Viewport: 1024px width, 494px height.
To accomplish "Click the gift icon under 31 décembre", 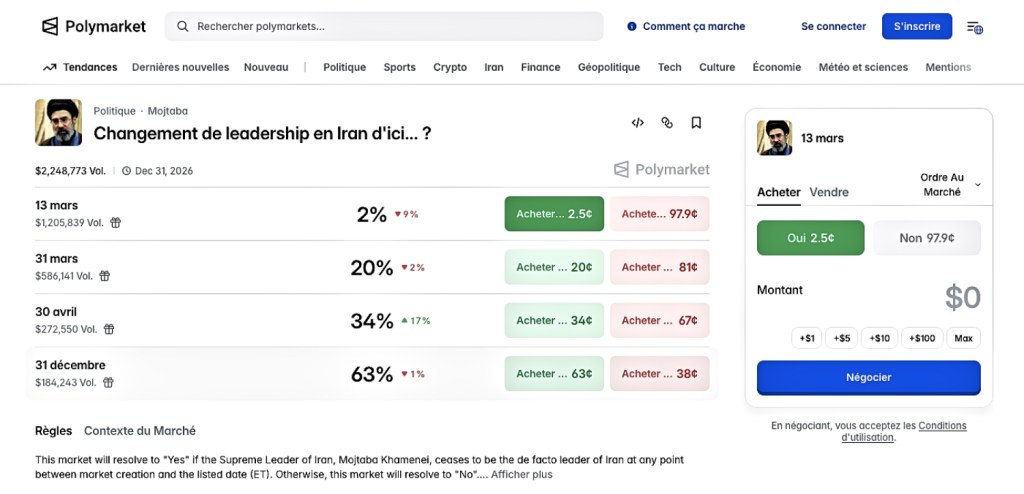I will tap(108, 382).
